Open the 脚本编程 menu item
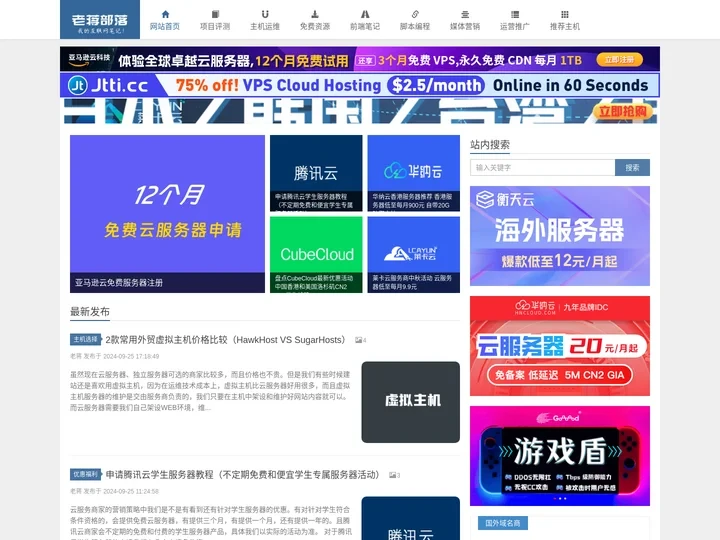720x540 pixels. click(415, 27)
